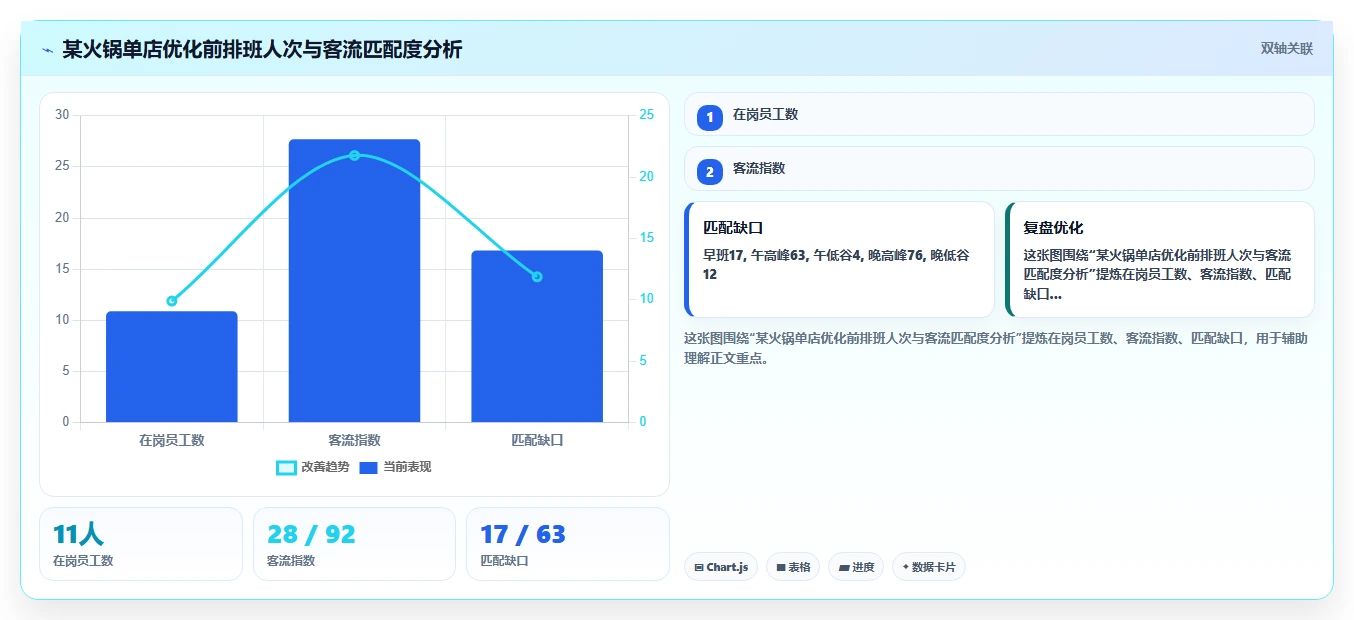Open the 匹配缺口 detail card
Screen dimensions: 1354x620
point(839,259)
